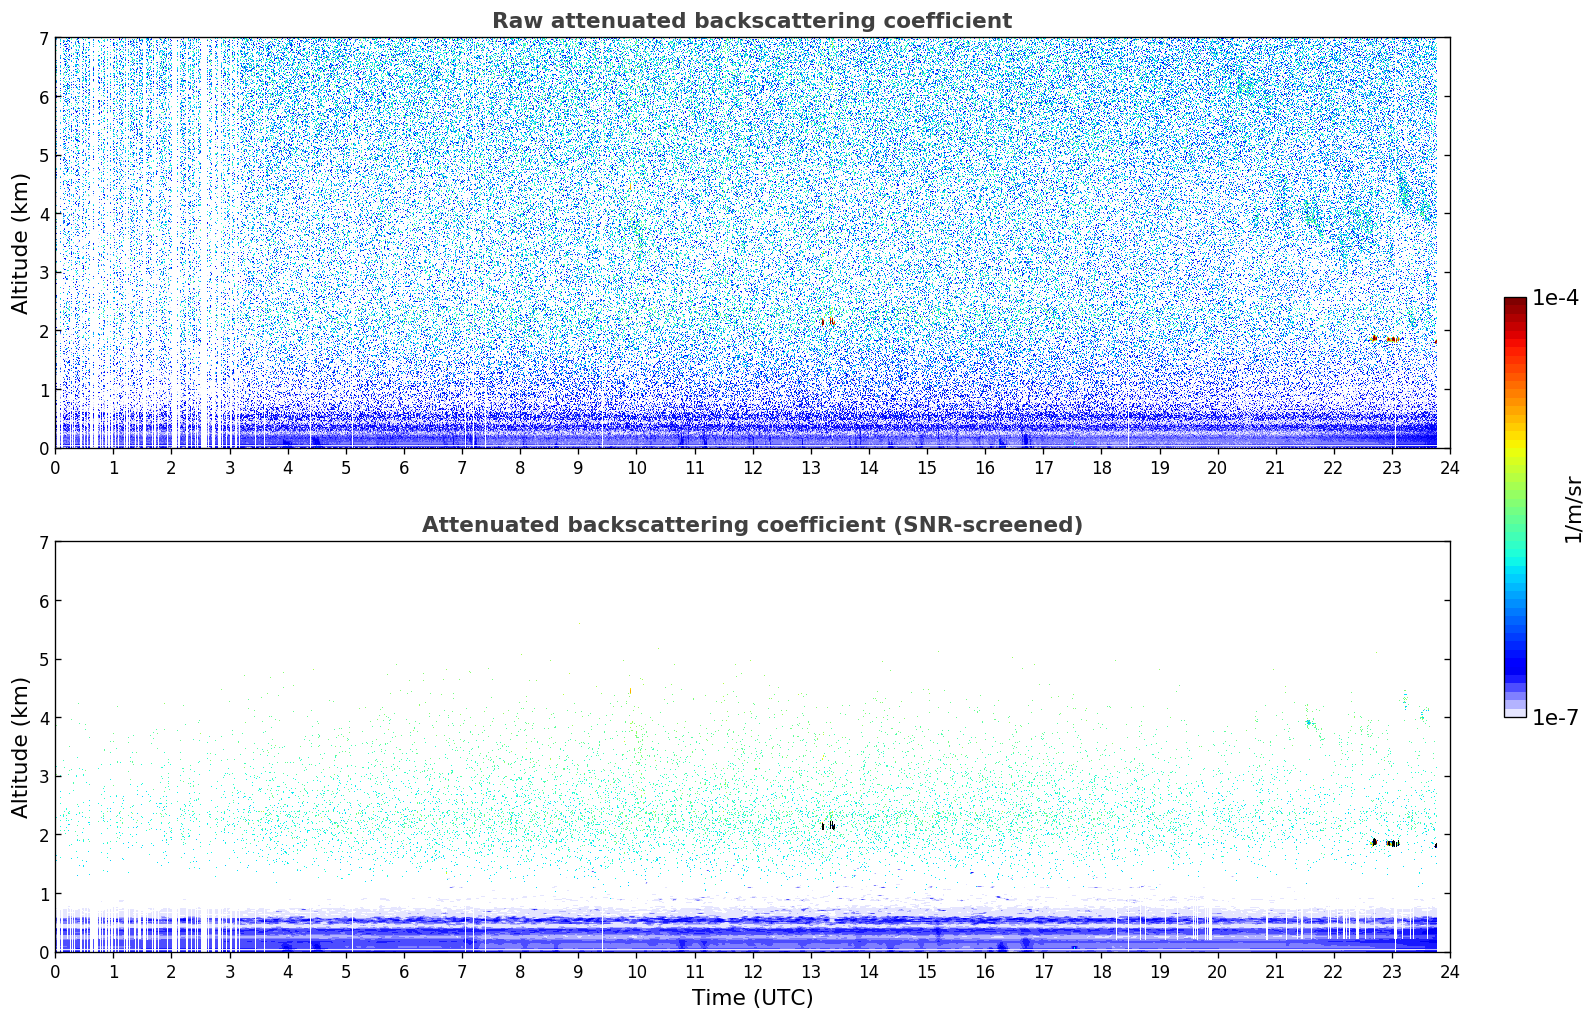Select the lower plot's 'Altitude (km)' label
The image size is (1595, 1020).
[21, 747]
